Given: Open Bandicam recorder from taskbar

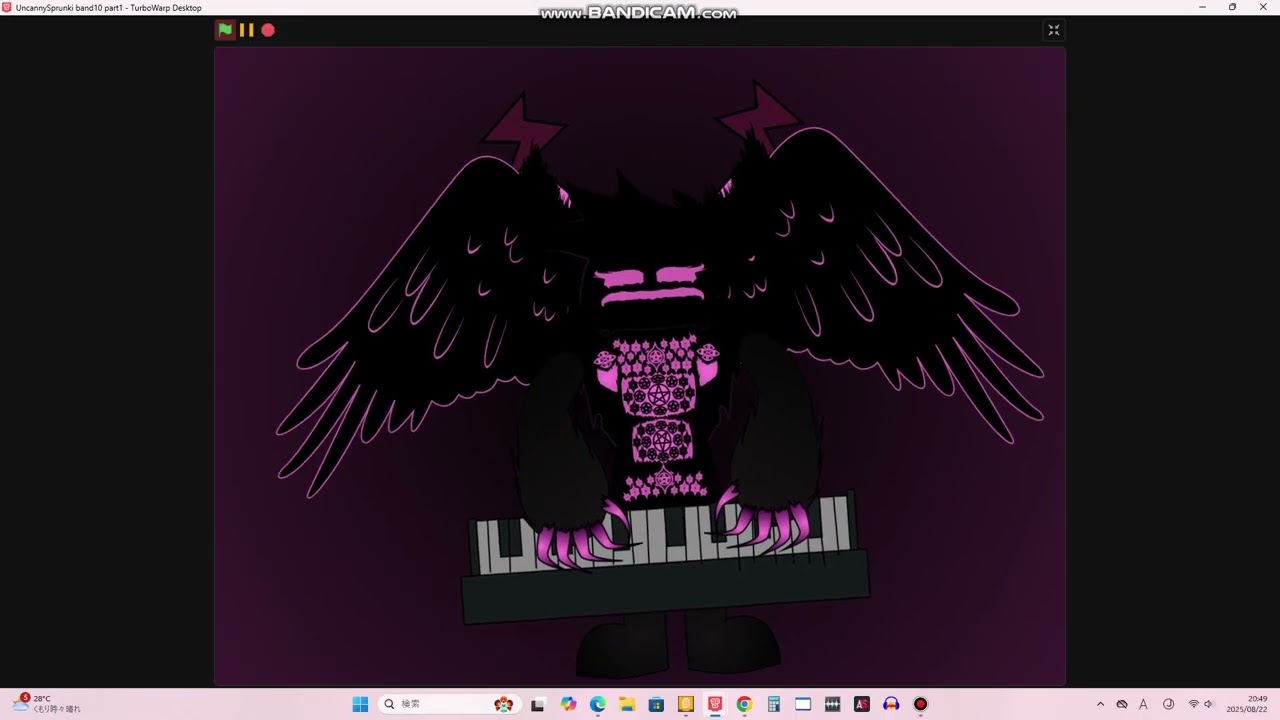Looking at the screenshot, I should [920, 704].
